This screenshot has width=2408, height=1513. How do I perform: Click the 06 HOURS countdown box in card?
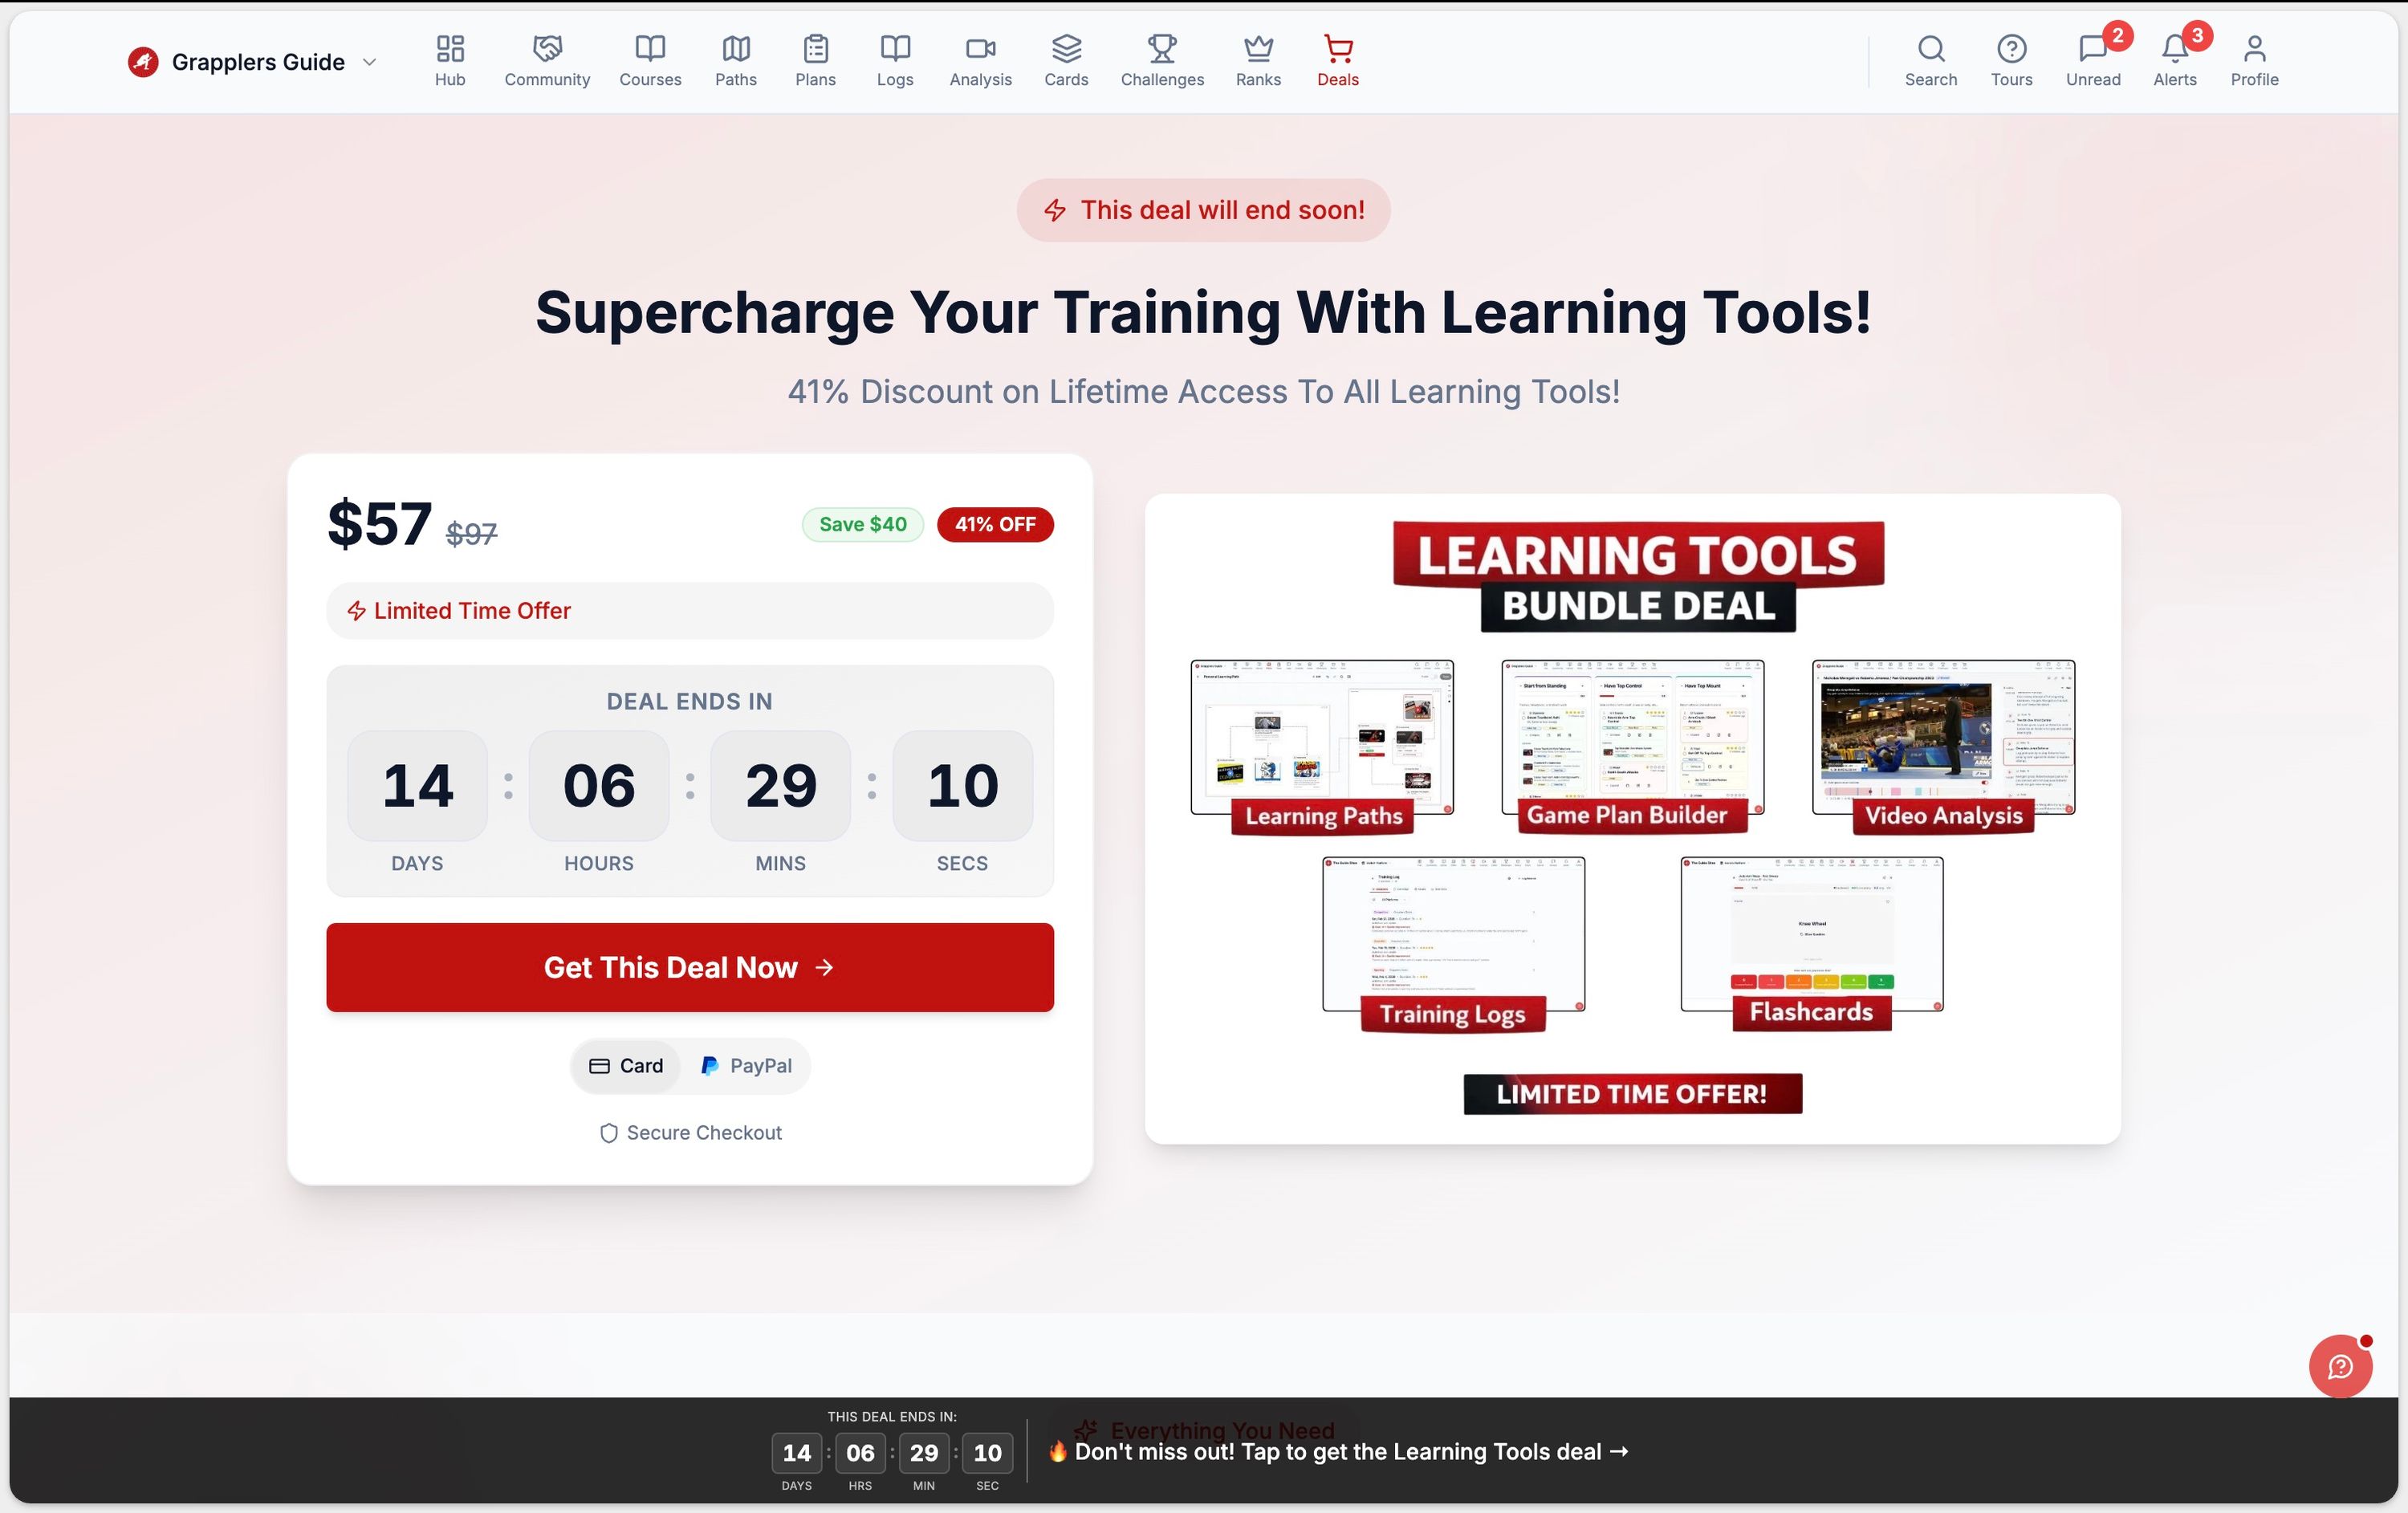(x=599, y=786)
